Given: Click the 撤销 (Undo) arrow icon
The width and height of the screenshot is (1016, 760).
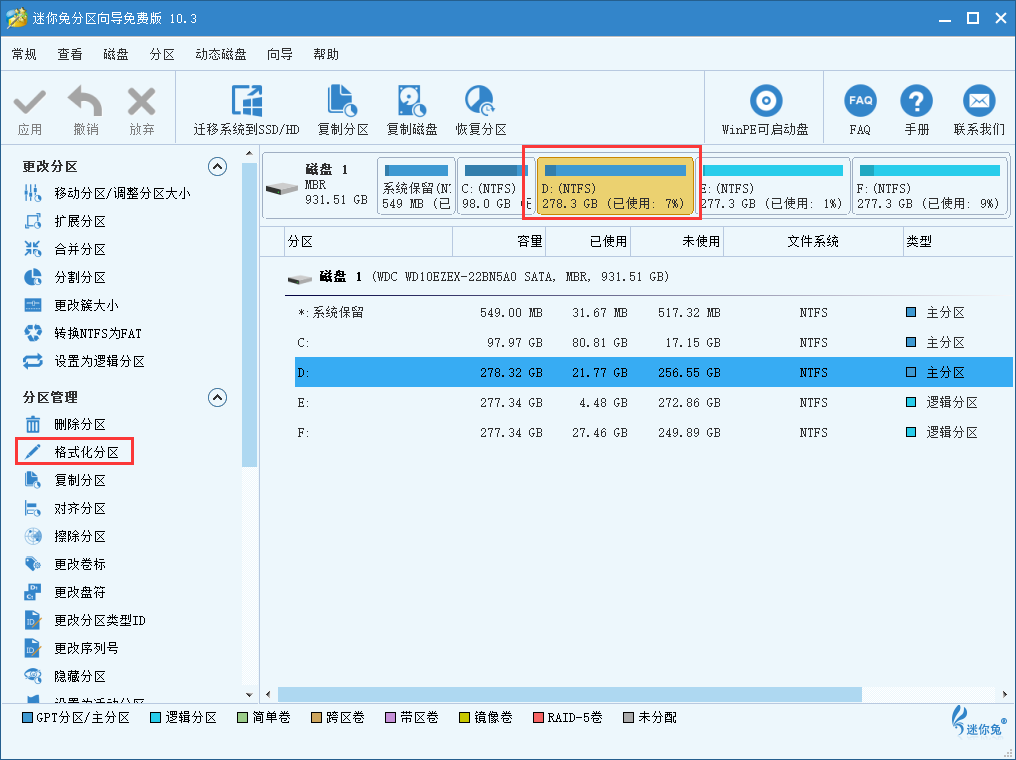Looking at the screenshot, I should click(86, 102).
